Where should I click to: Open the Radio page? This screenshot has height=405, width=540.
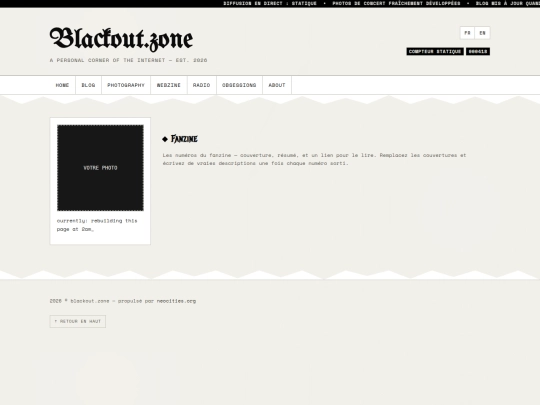pos(202,85)
